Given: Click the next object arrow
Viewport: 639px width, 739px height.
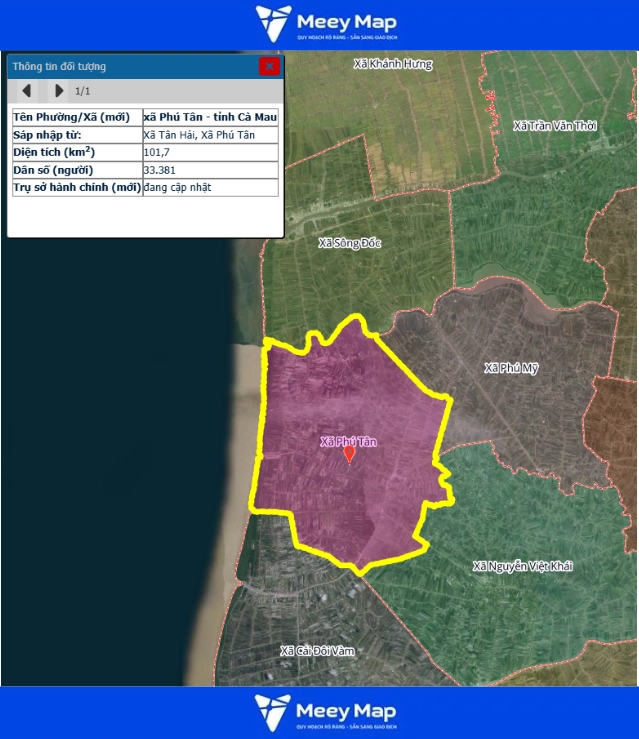Looking at the screenshot, I should [x=59, y=91].
